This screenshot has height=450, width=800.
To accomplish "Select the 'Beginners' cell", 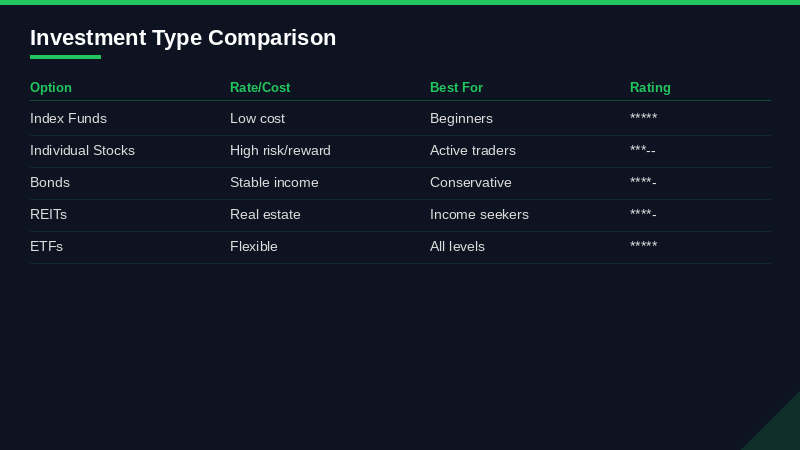I will click(461, 119).
